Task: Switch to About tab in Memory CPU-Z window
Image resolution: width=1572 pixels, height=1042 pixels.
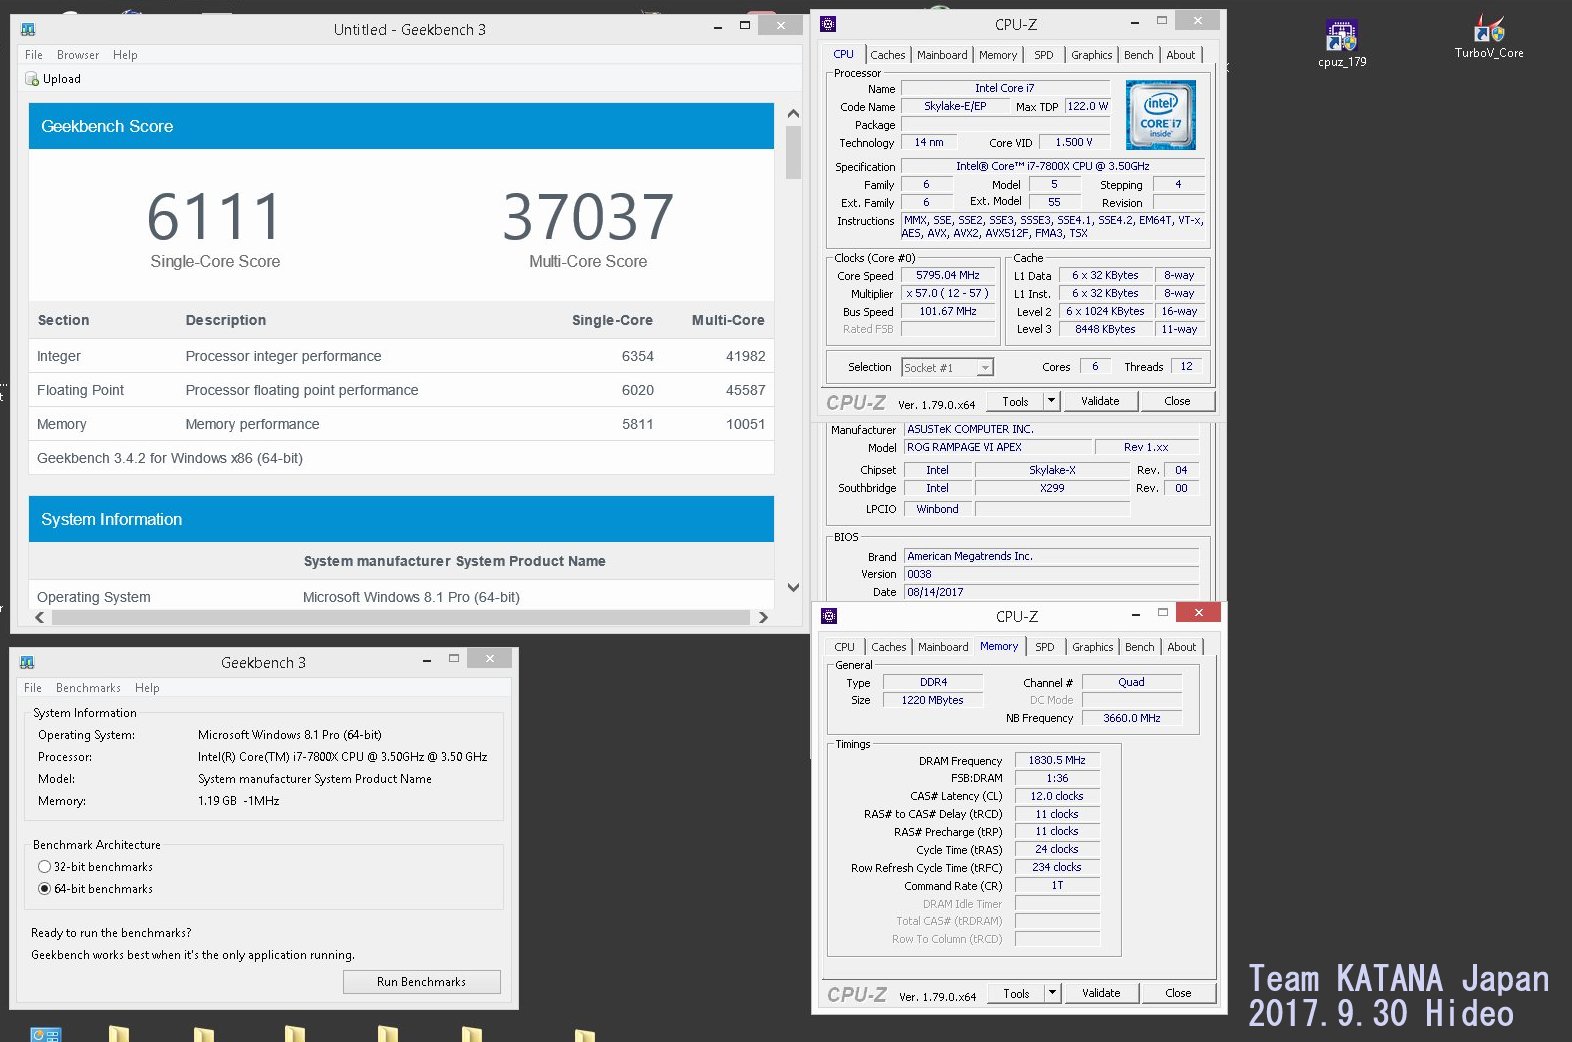Action: (x=1182, y=647)
